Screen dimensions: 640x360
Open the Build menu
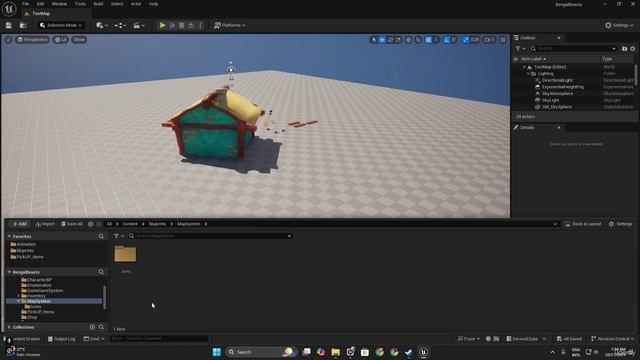(98, 4)
